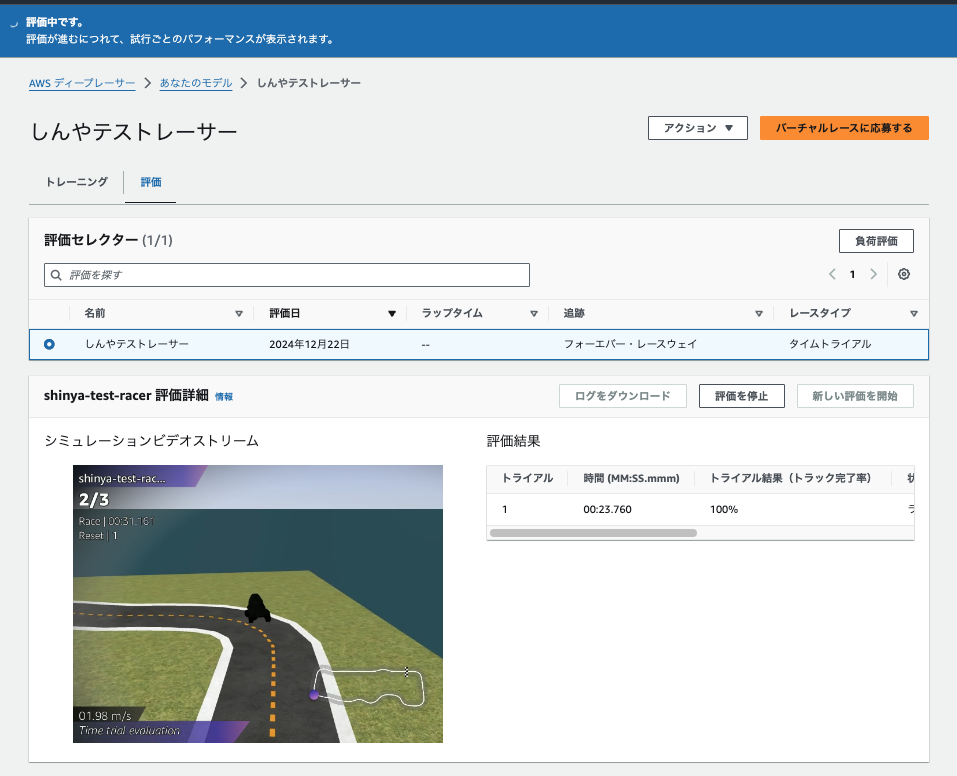Click the sort icon on the 名前 column
Image resolution: width=957 pixels, height=776 pixels.
(240, 313)
